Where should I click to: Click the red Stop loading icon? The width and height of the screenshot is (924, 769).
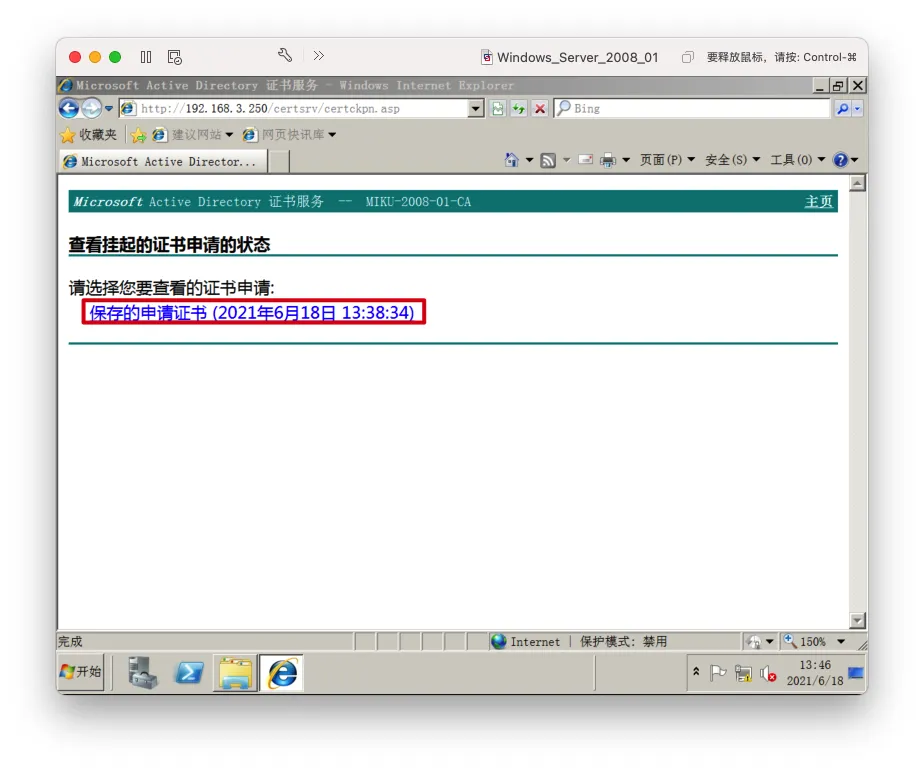[x=540, y=108]
